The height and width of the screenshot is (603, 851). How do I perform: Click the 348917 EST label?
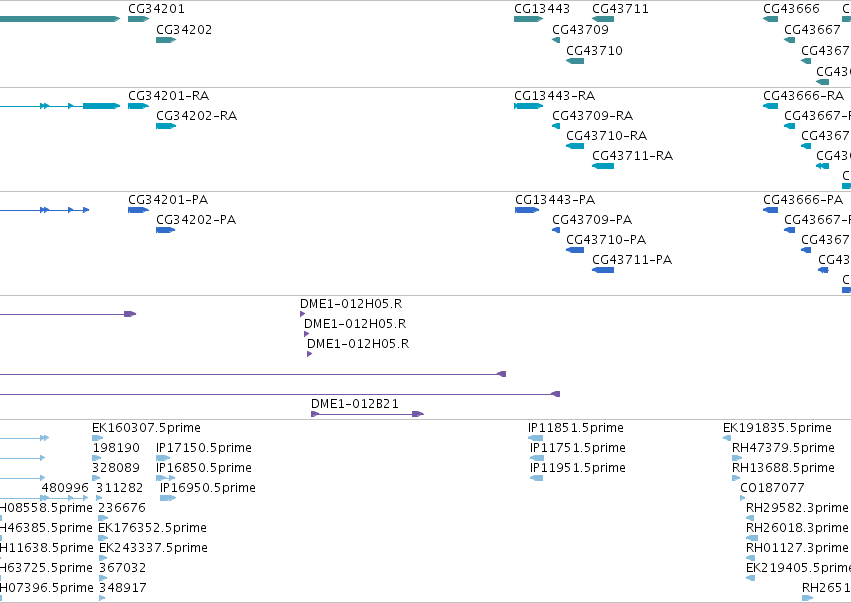[123, 588]
